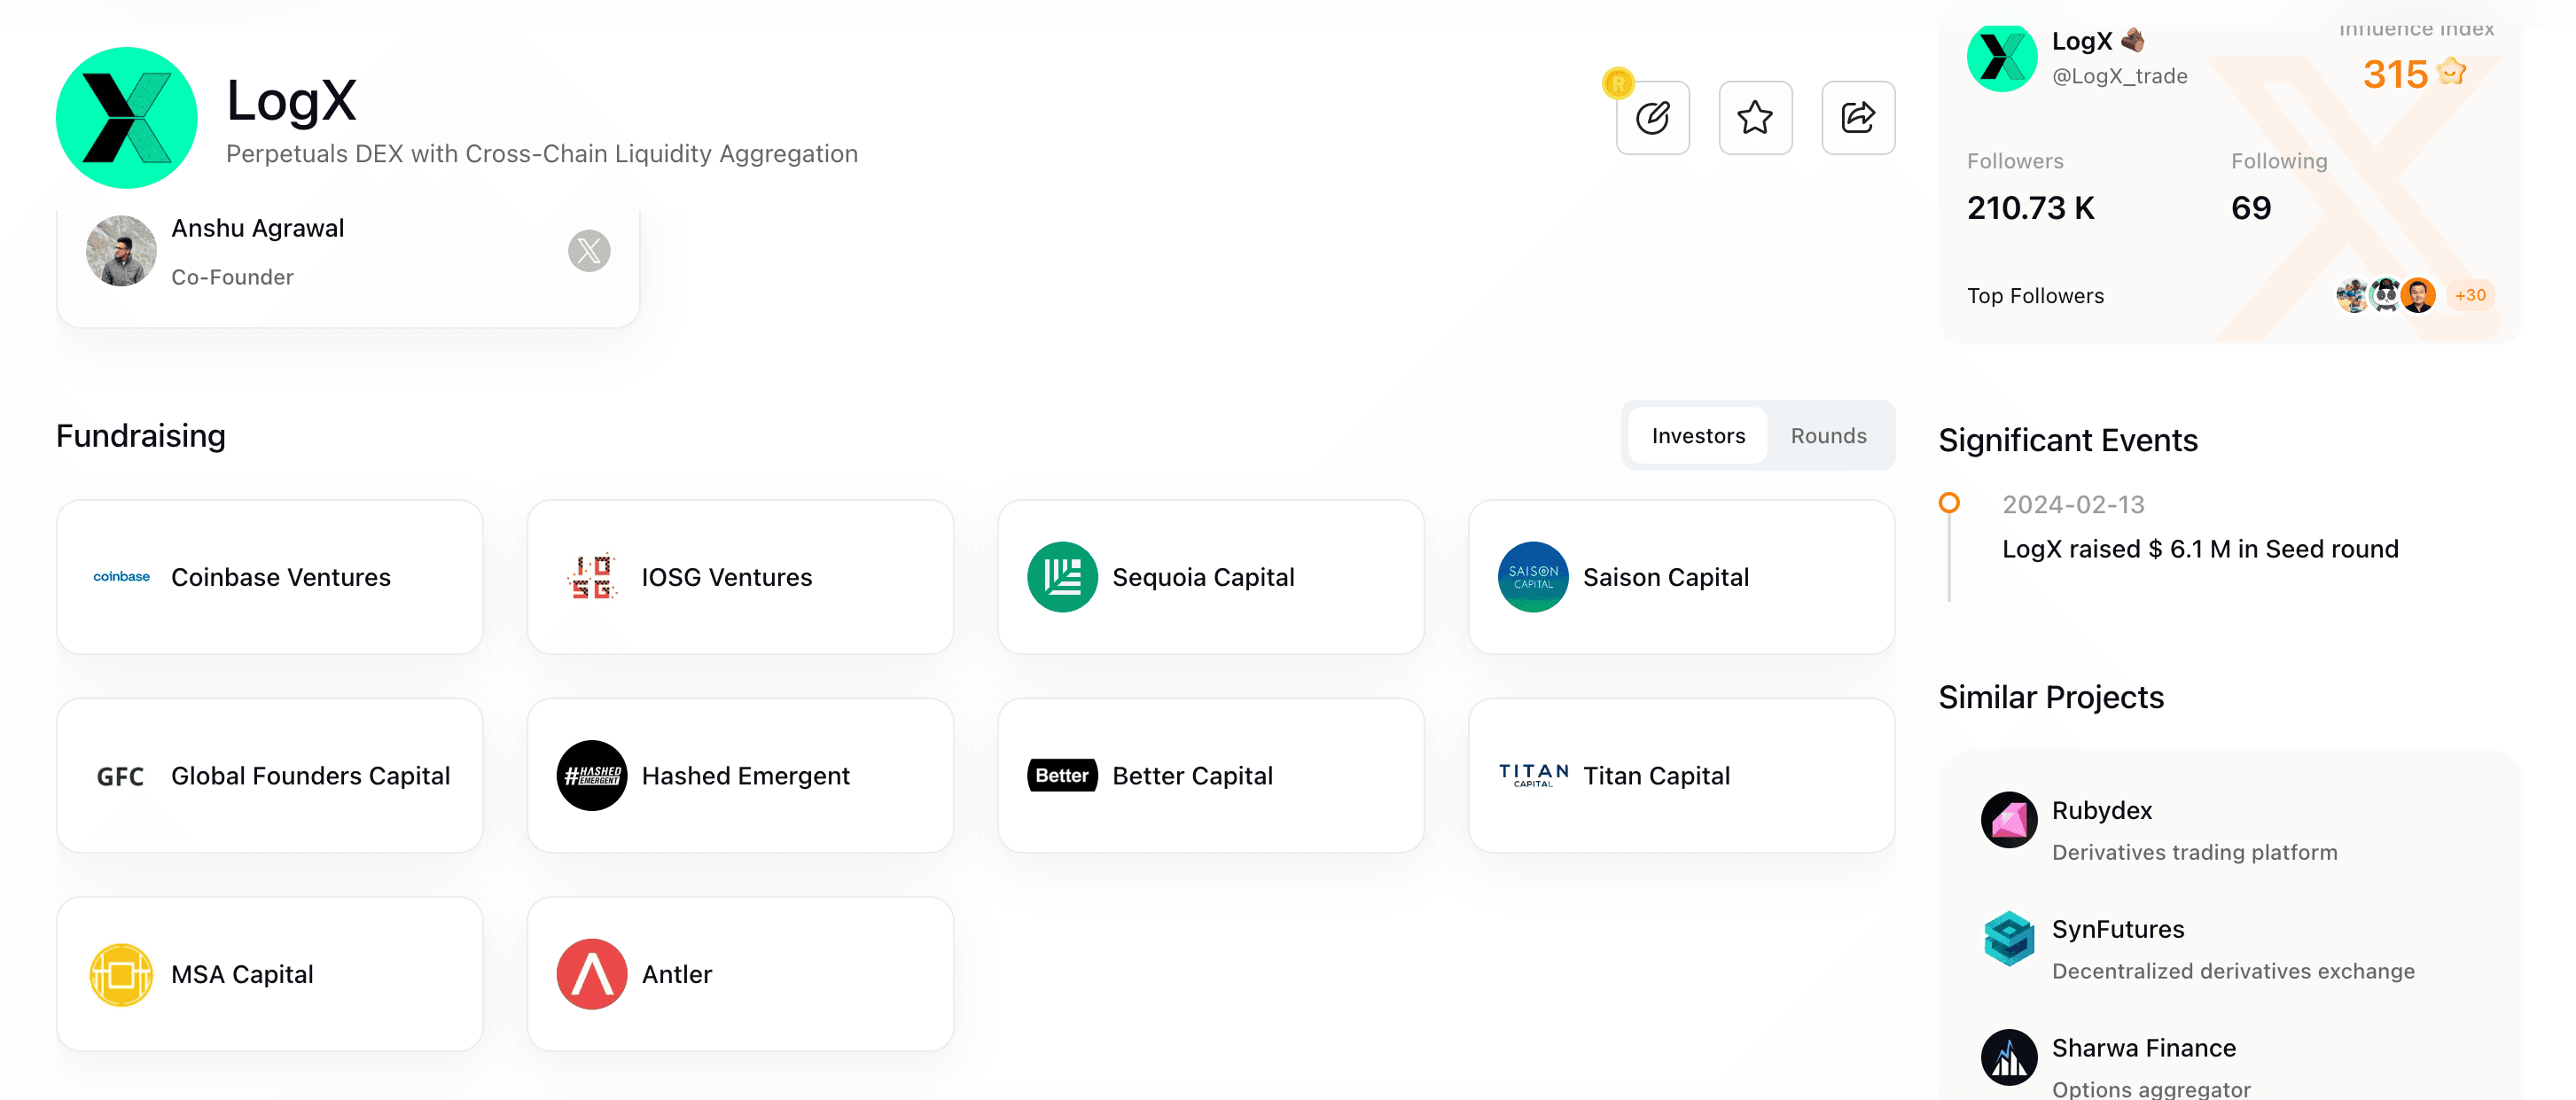Click Anshu Agrawal's avatar photo
Viewport: 2576px width, 1100px height.
[x=121, y=251]
